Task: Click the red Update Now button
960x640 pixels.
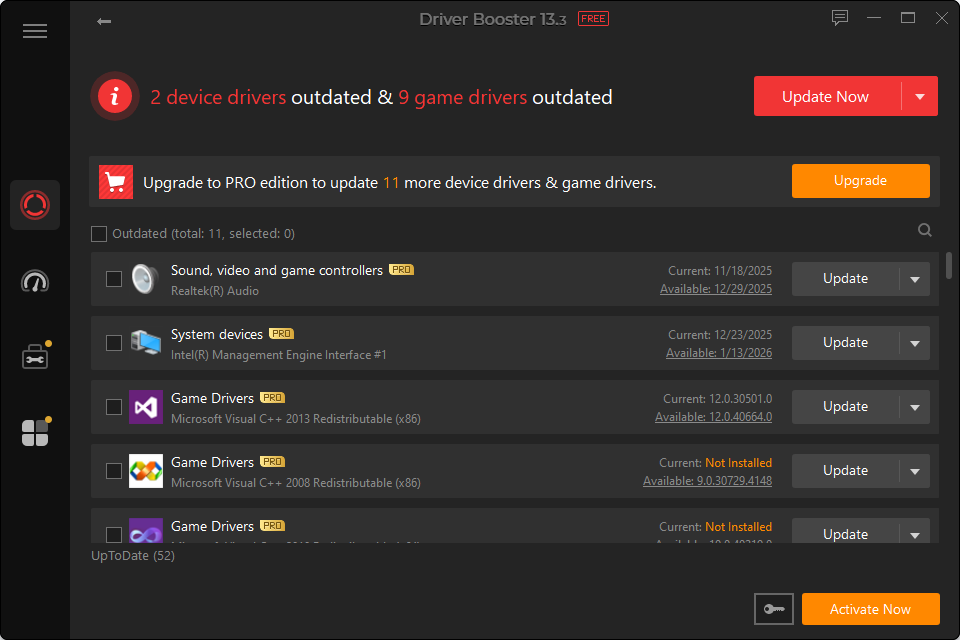Action: tap(827, 97)
